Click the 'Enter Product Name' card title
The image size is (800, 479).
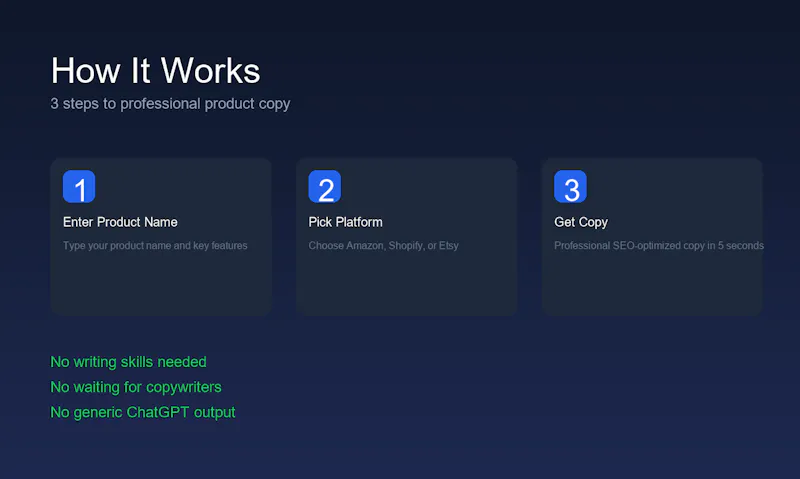pyautogui.click(x=120, y=222)
